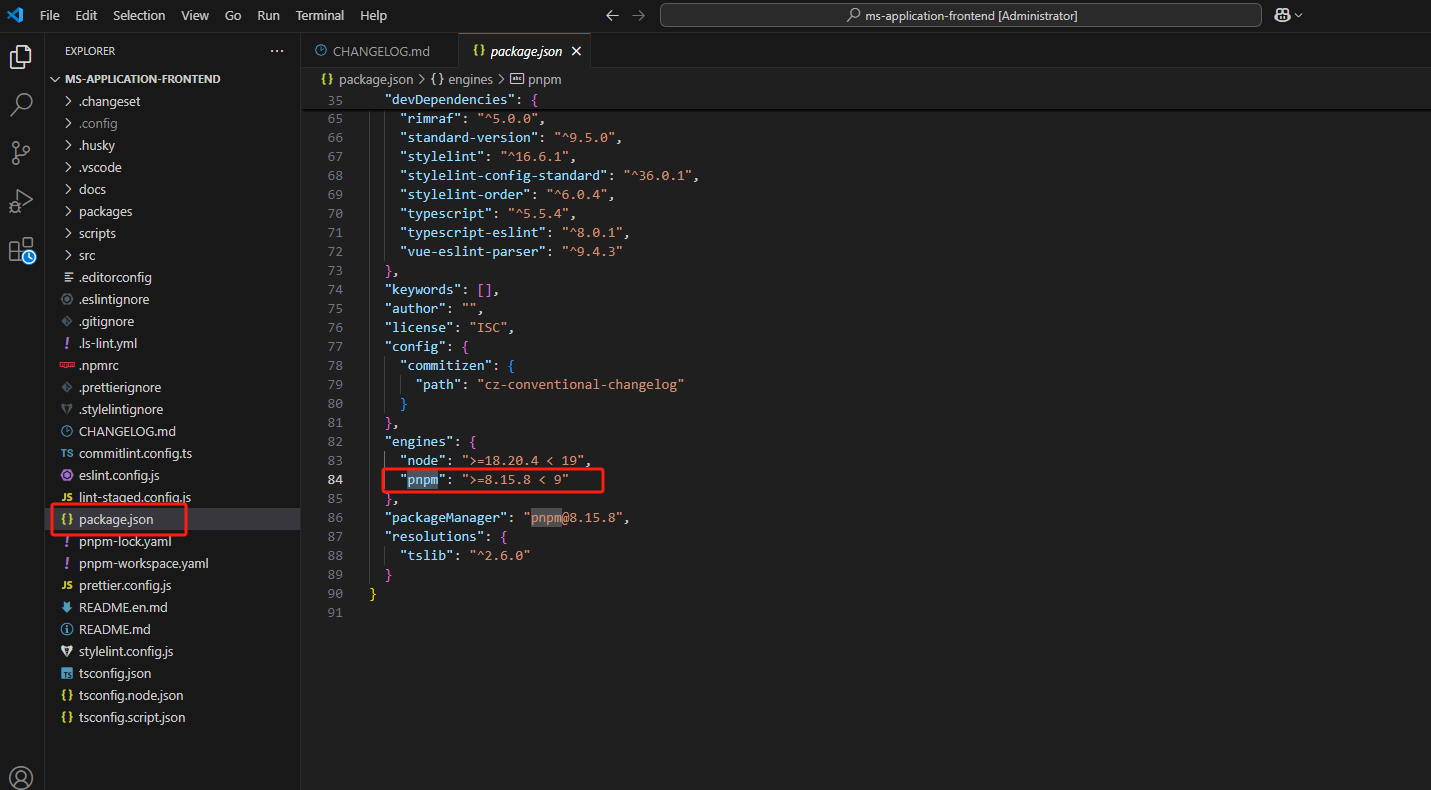This screenshot has height=790, width=1431.
Task: Open the Source Control view
Action: [x=21, y=152]
